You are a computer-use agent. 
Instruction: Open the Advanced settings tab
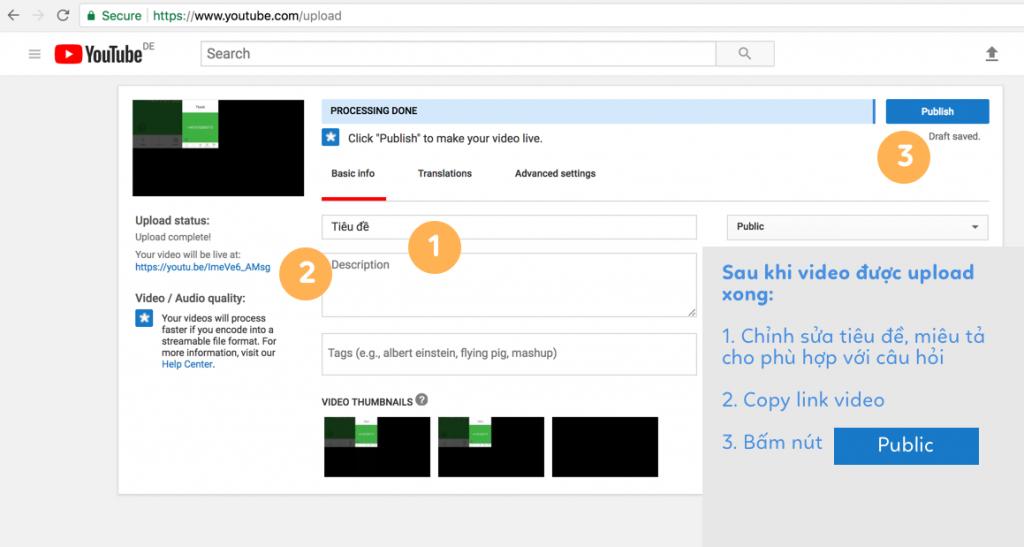click(555, 174)
